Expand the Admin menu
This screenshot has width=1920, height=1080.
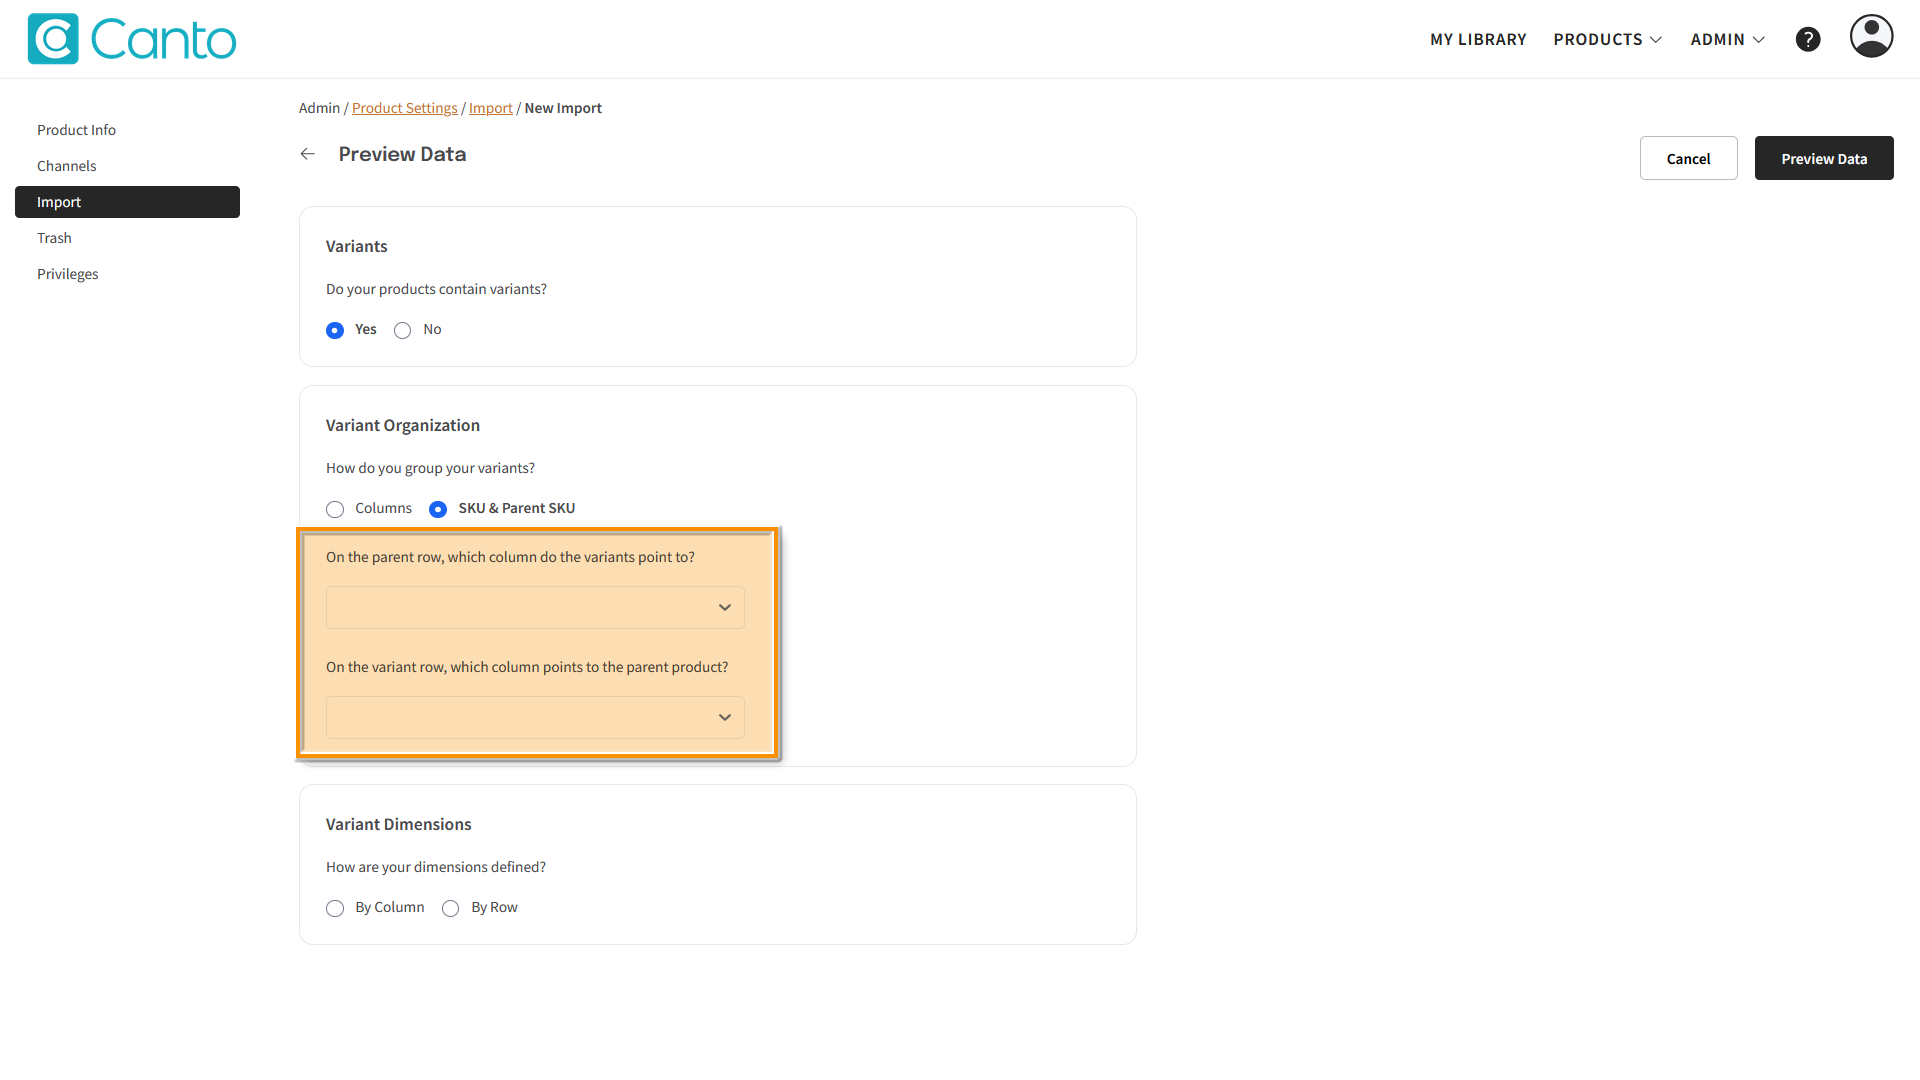point(1727,39)
